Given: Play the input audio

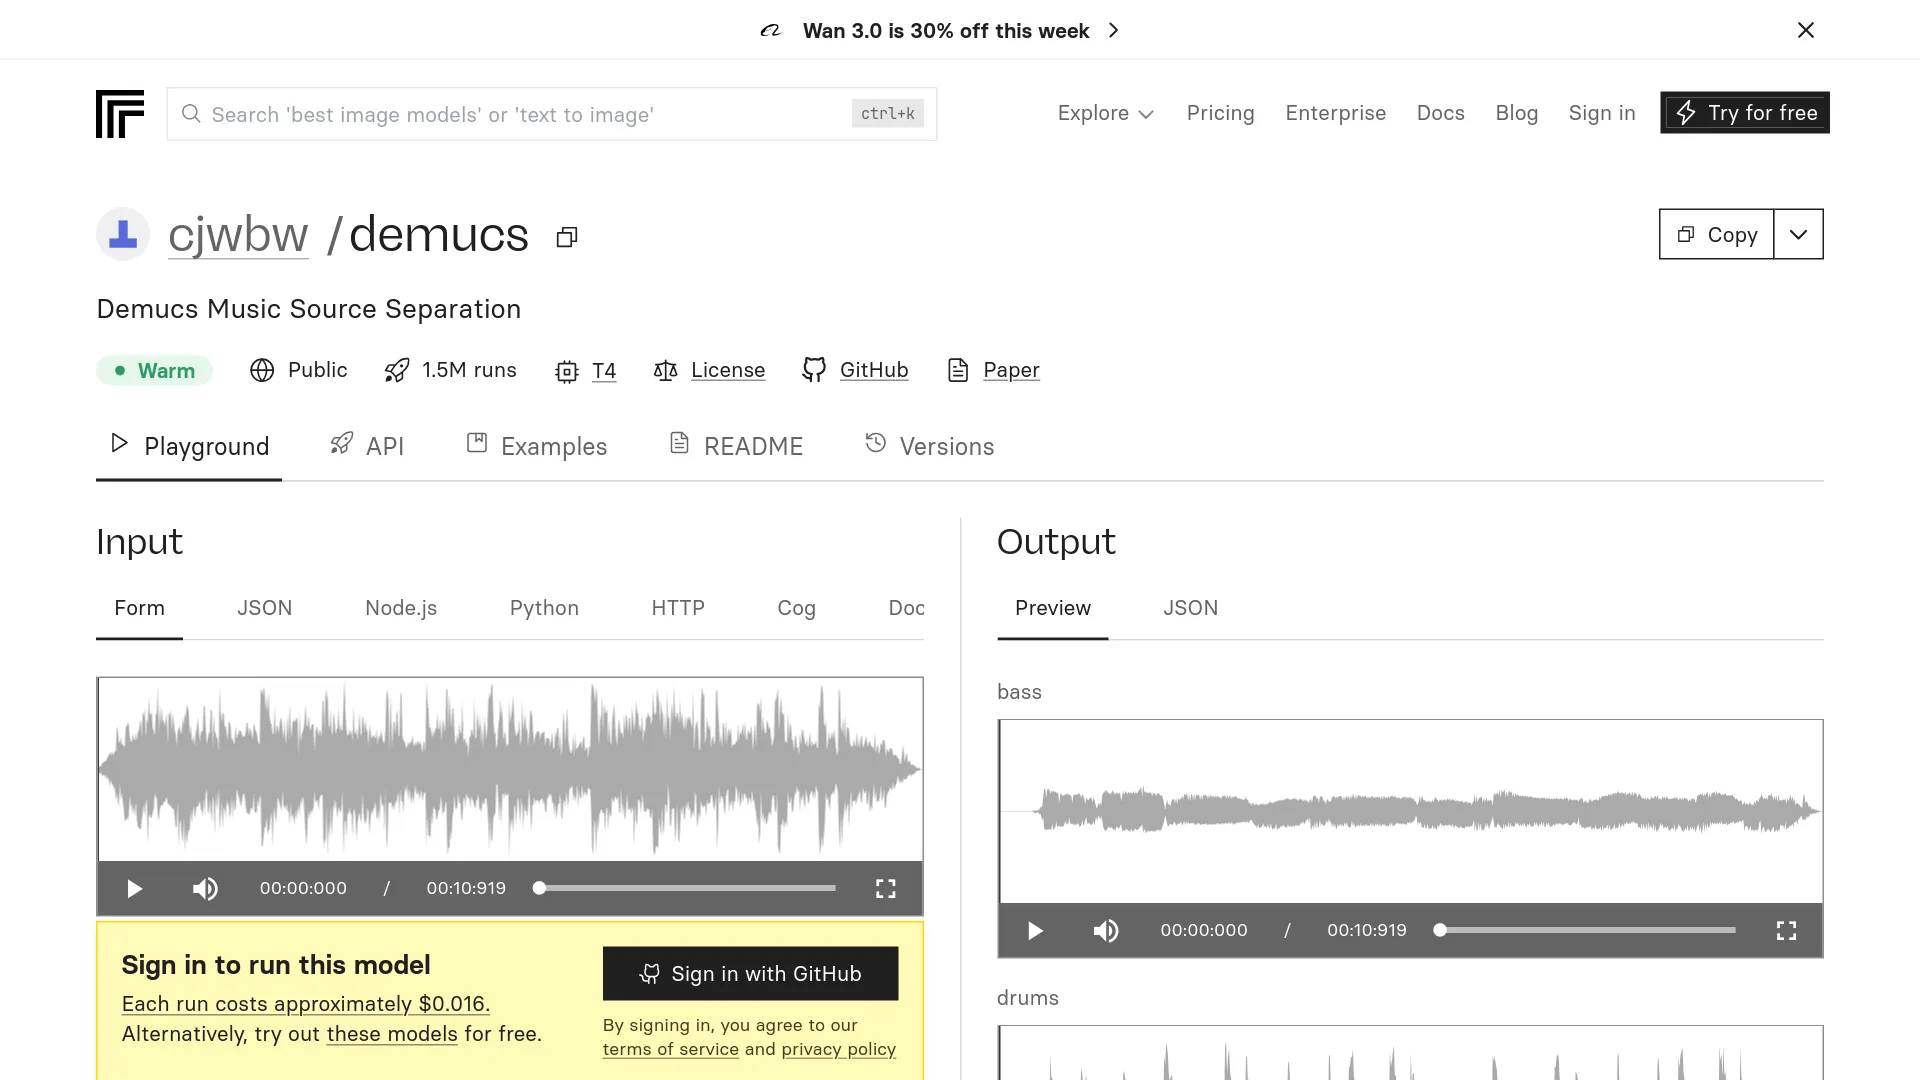Looking at the screenshot, I should pyautogui.click(x=134, y=889).
